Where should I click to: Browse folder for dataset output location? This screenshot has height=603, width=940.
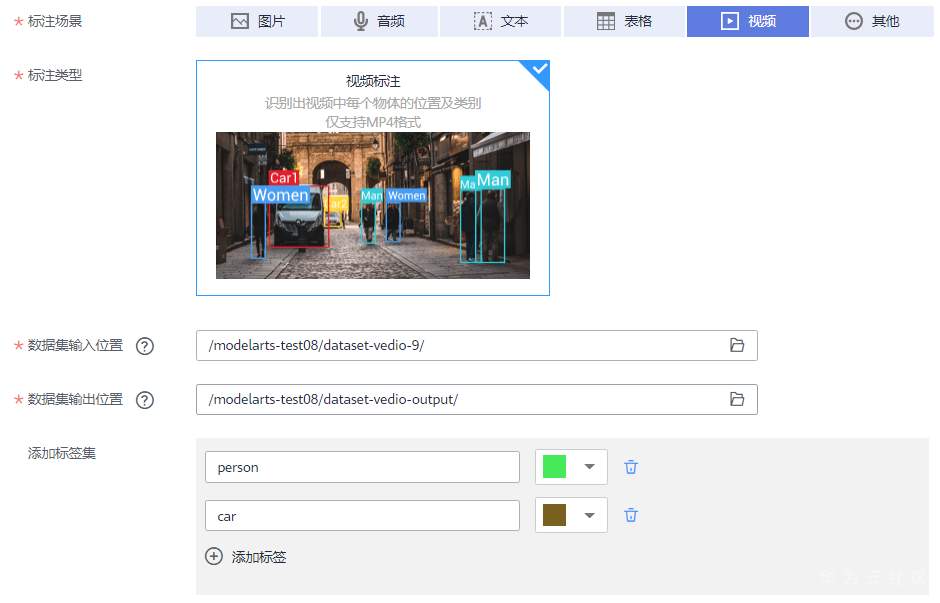737,399
